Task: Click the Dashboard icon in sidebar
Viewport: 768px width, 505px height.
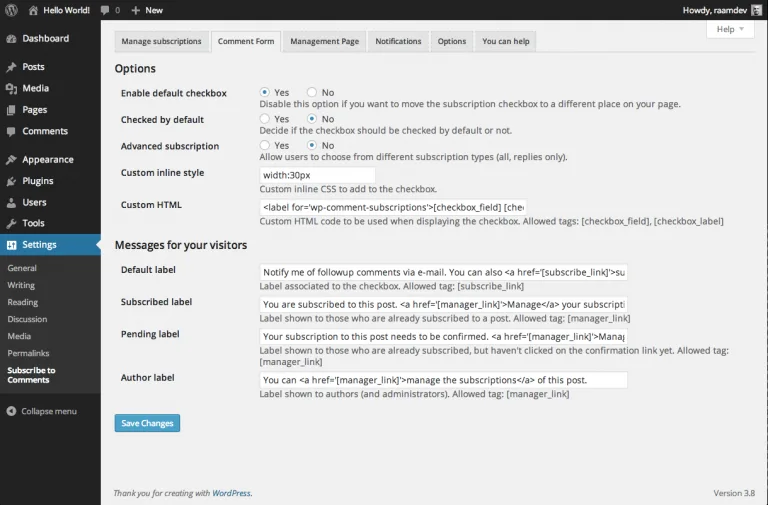Action: click(11, 39)
